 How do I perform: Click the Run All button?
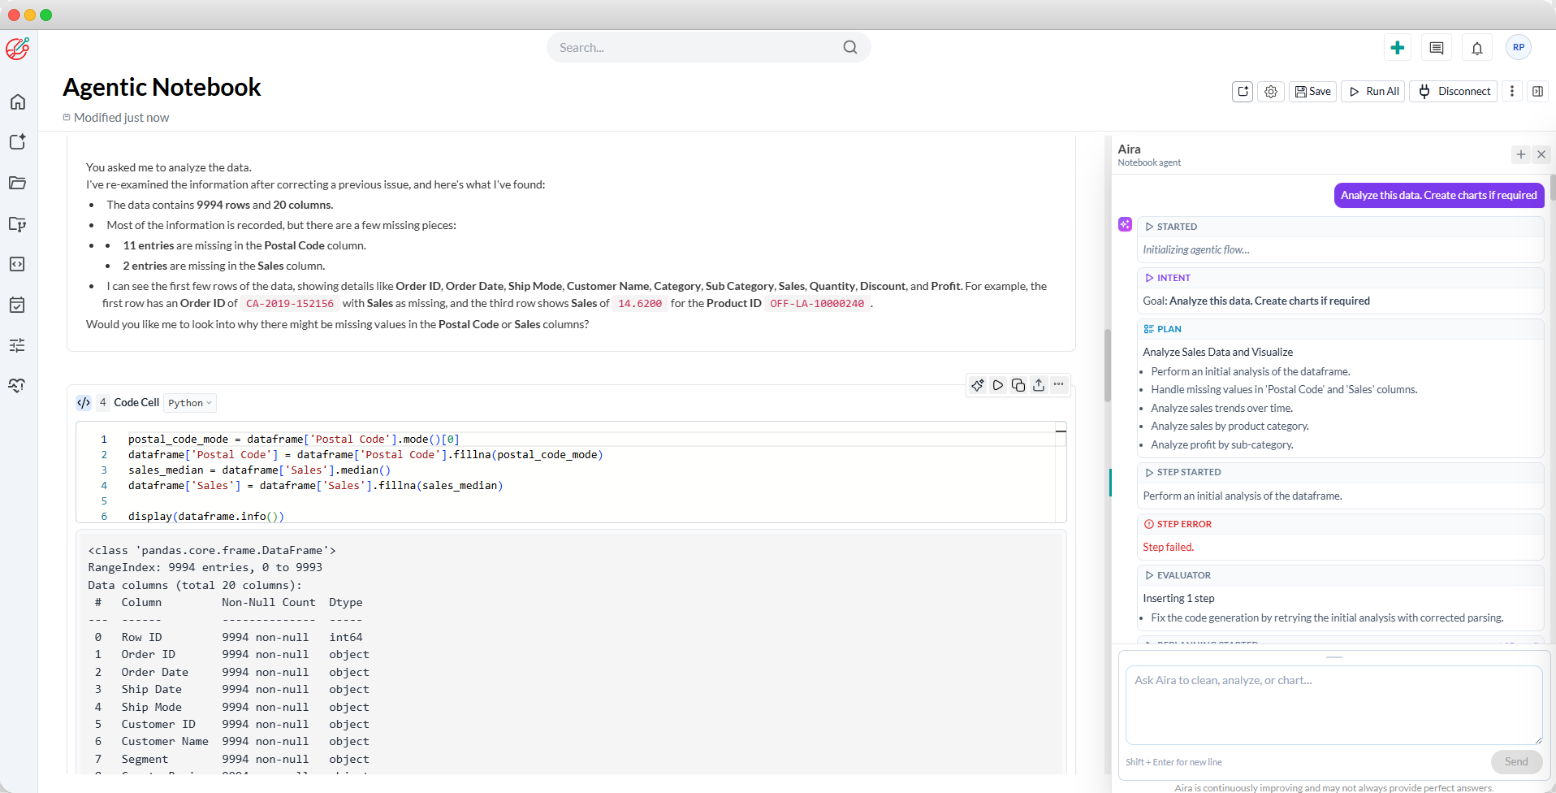click(1374, 91)
